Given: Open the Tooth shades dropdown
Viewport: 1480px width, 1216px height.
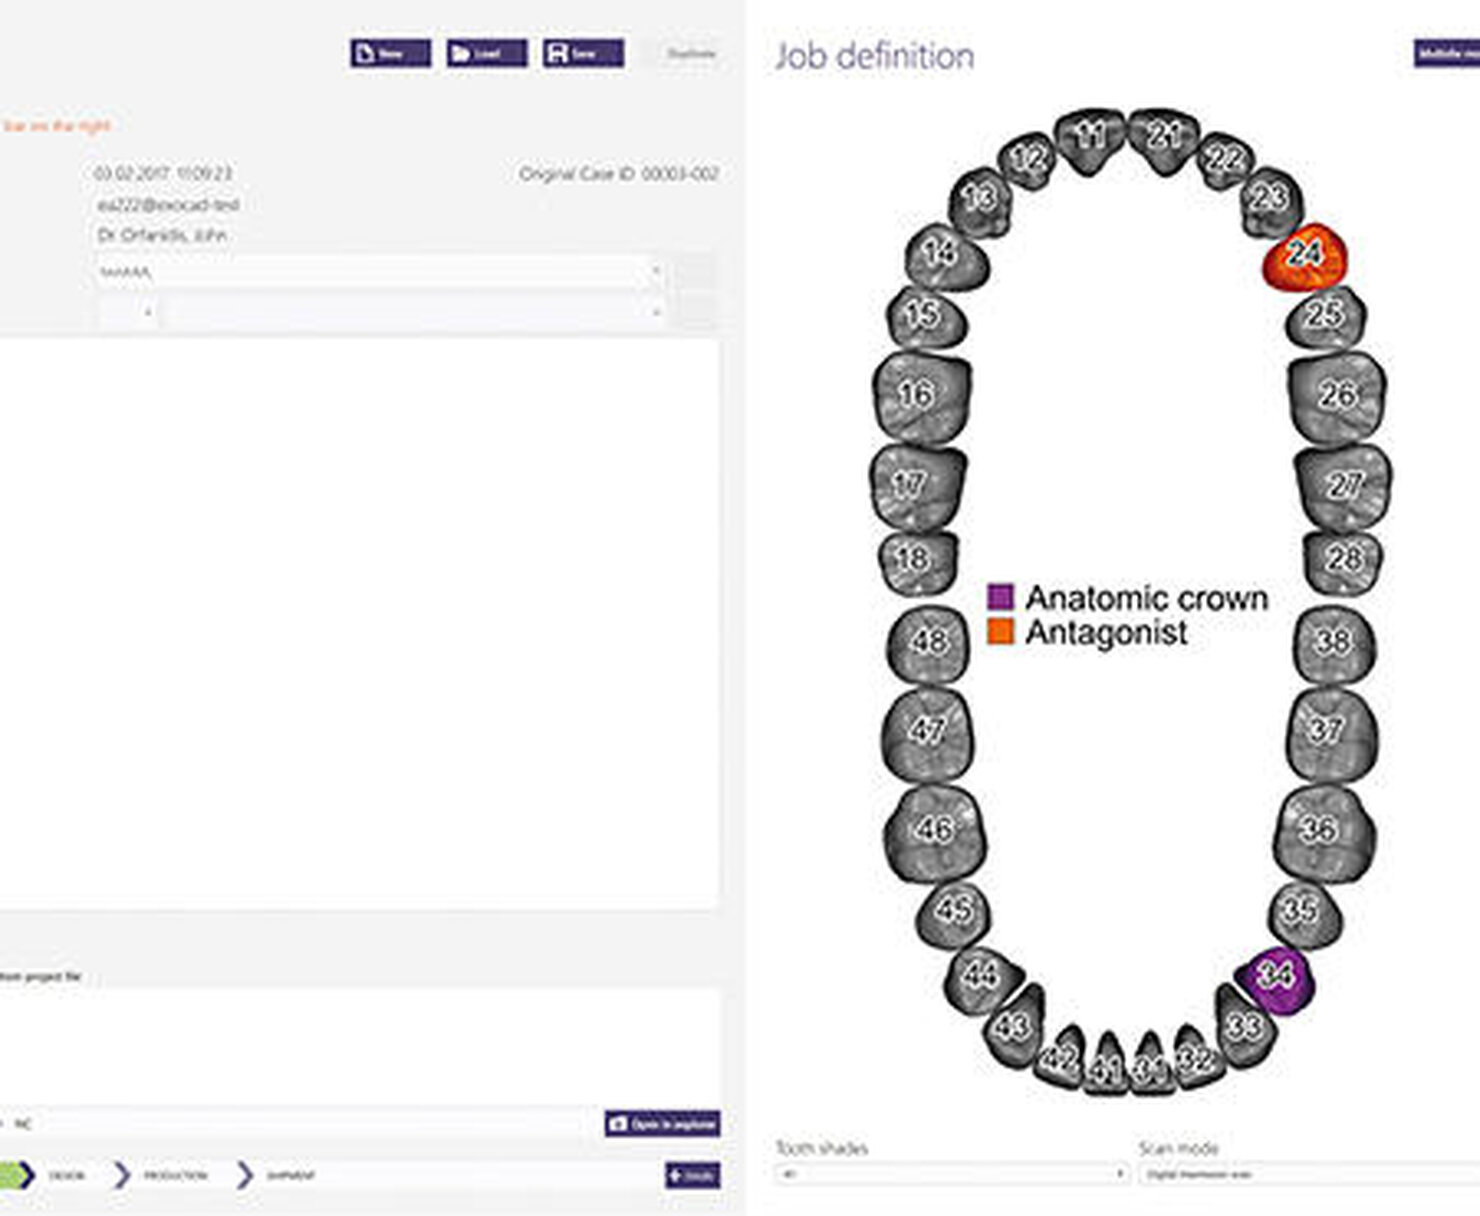Looking at the screenshot, I should pyautogui.click(x=951, y=1174).
